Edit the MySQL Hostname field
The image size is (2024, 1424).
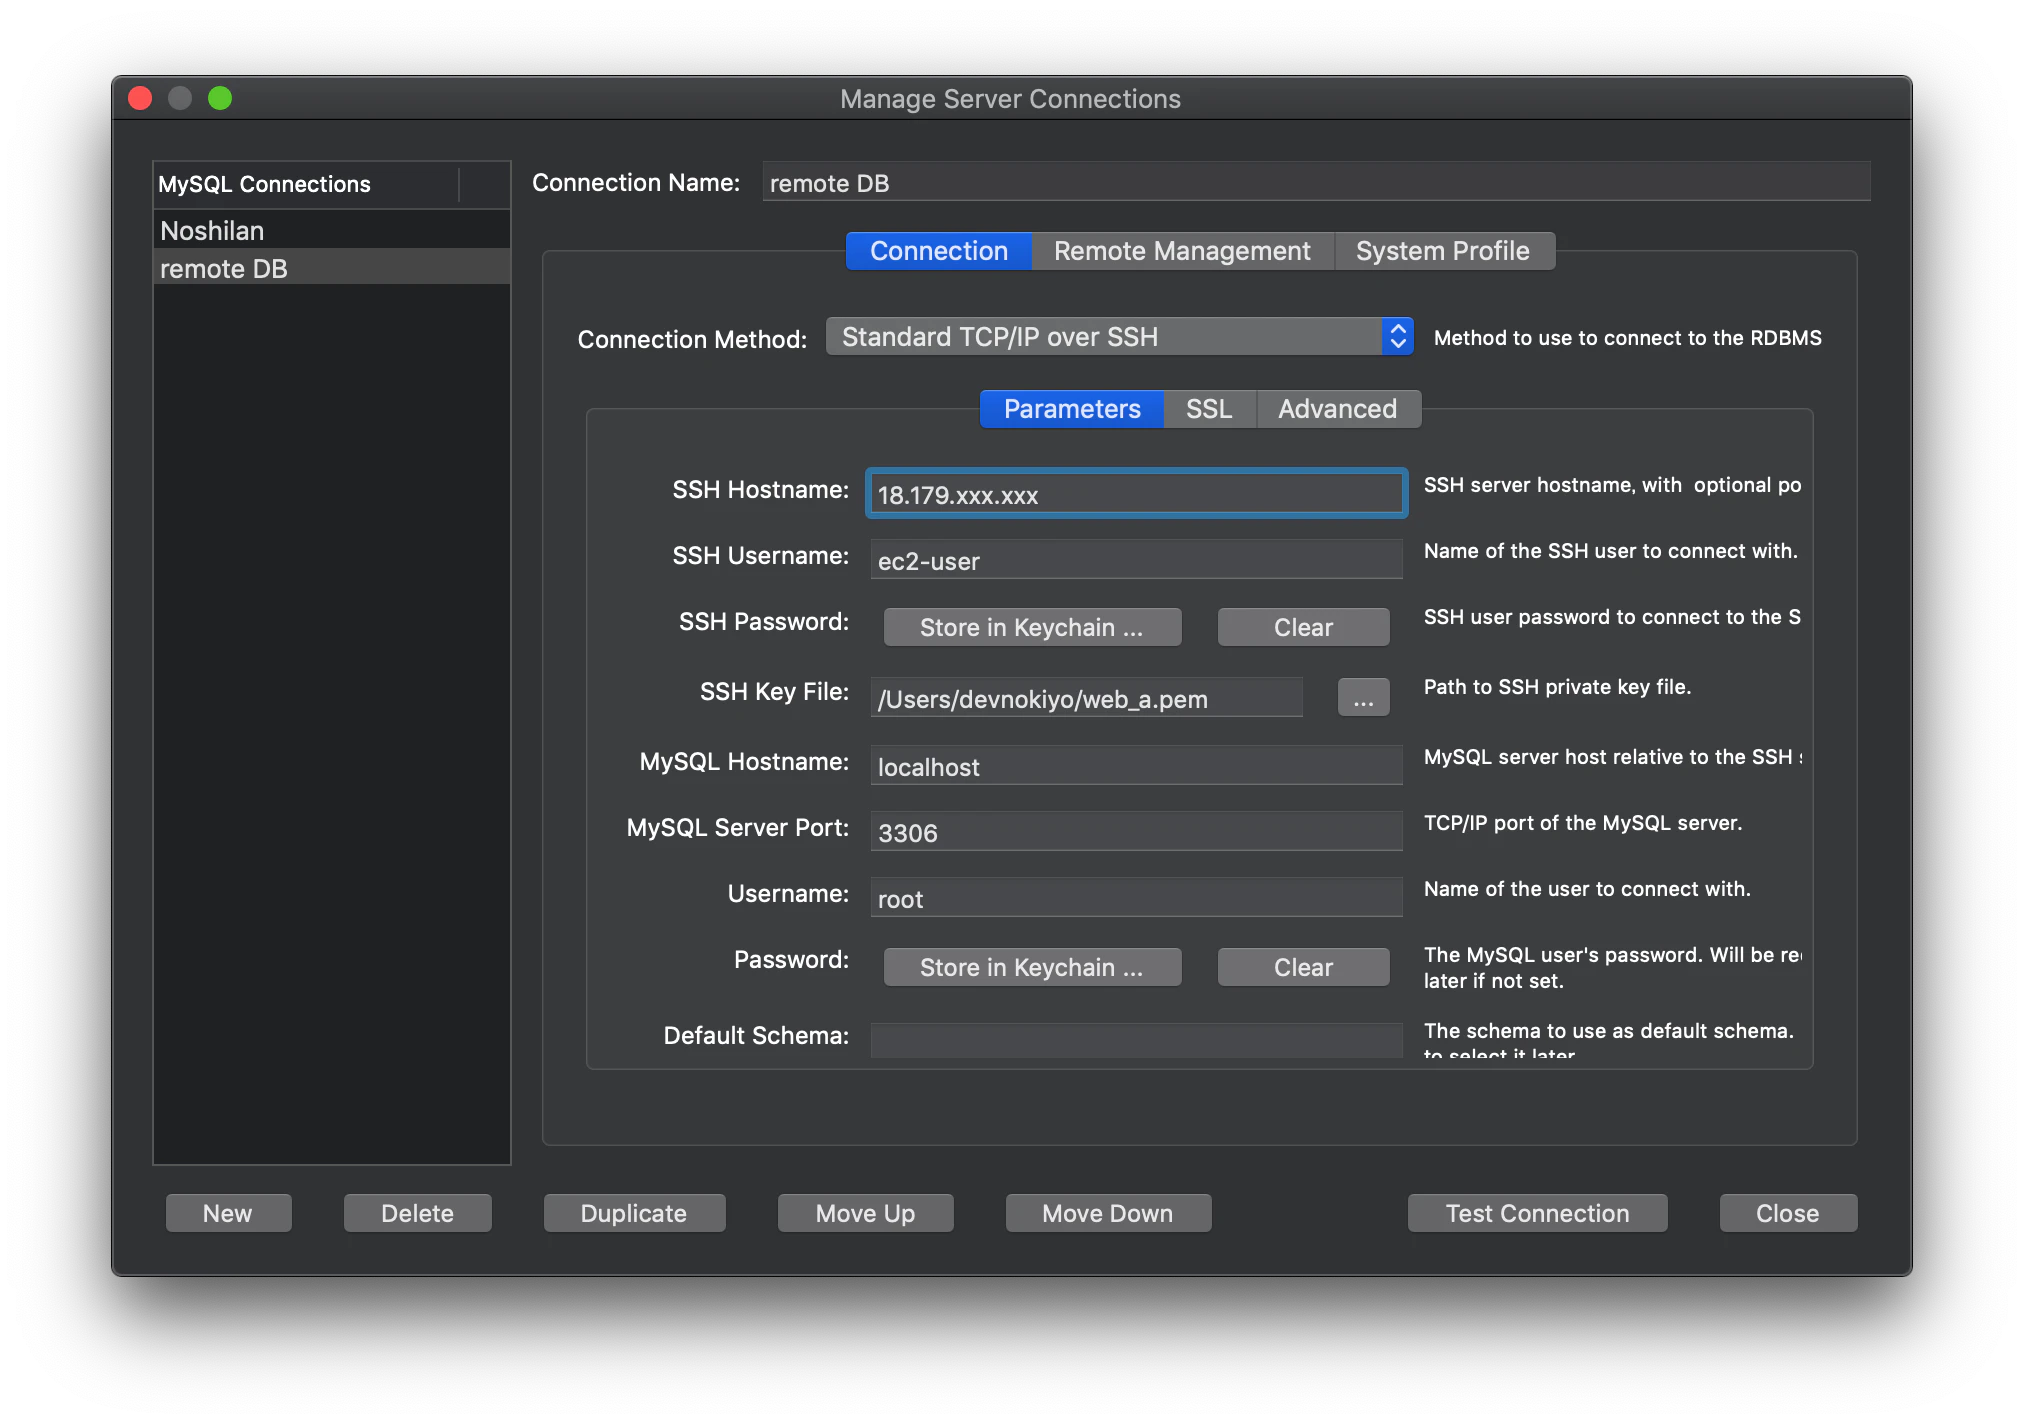[1136, 766]
